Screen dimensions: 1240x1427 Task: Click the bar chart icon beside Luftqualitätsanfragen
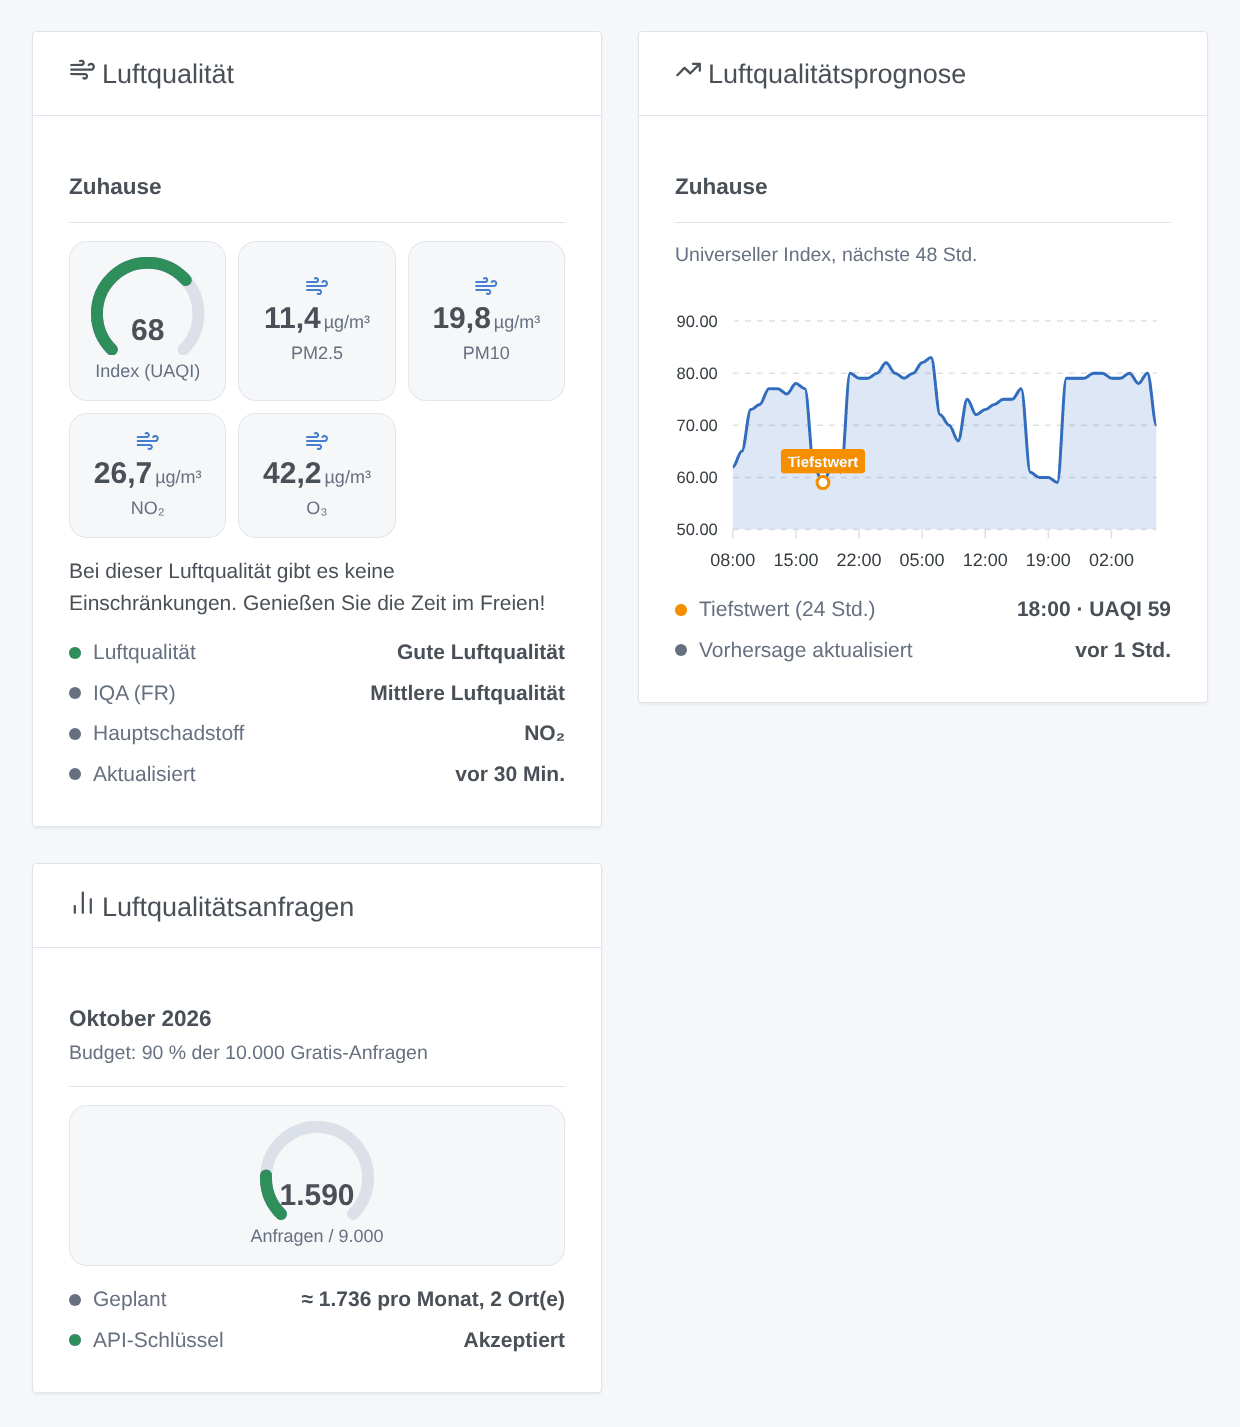[82, 904]
